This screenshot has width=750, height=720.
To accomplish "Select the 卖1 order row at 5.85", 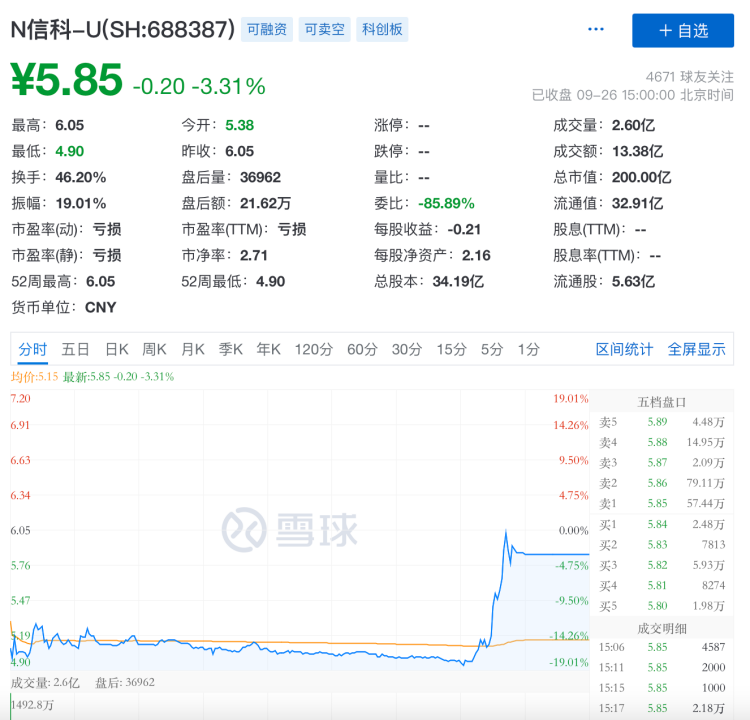I will point(662,503).
